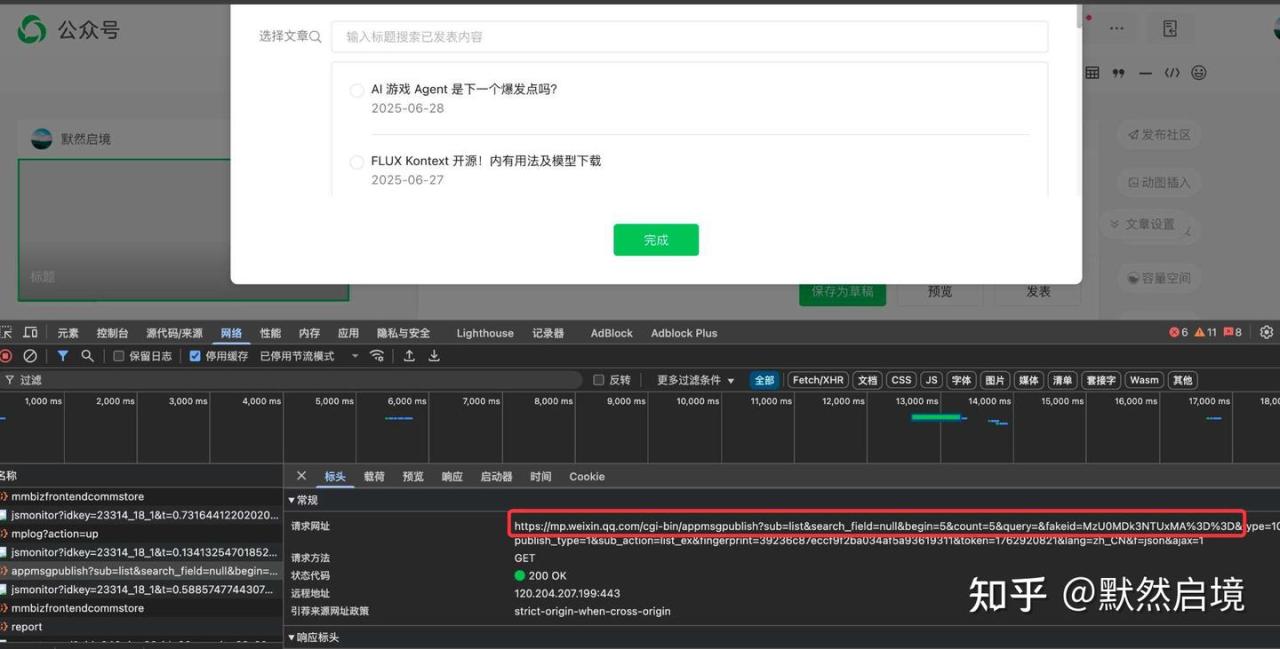
Task: Select the CSS request type filter
Action: pos(901,380)
